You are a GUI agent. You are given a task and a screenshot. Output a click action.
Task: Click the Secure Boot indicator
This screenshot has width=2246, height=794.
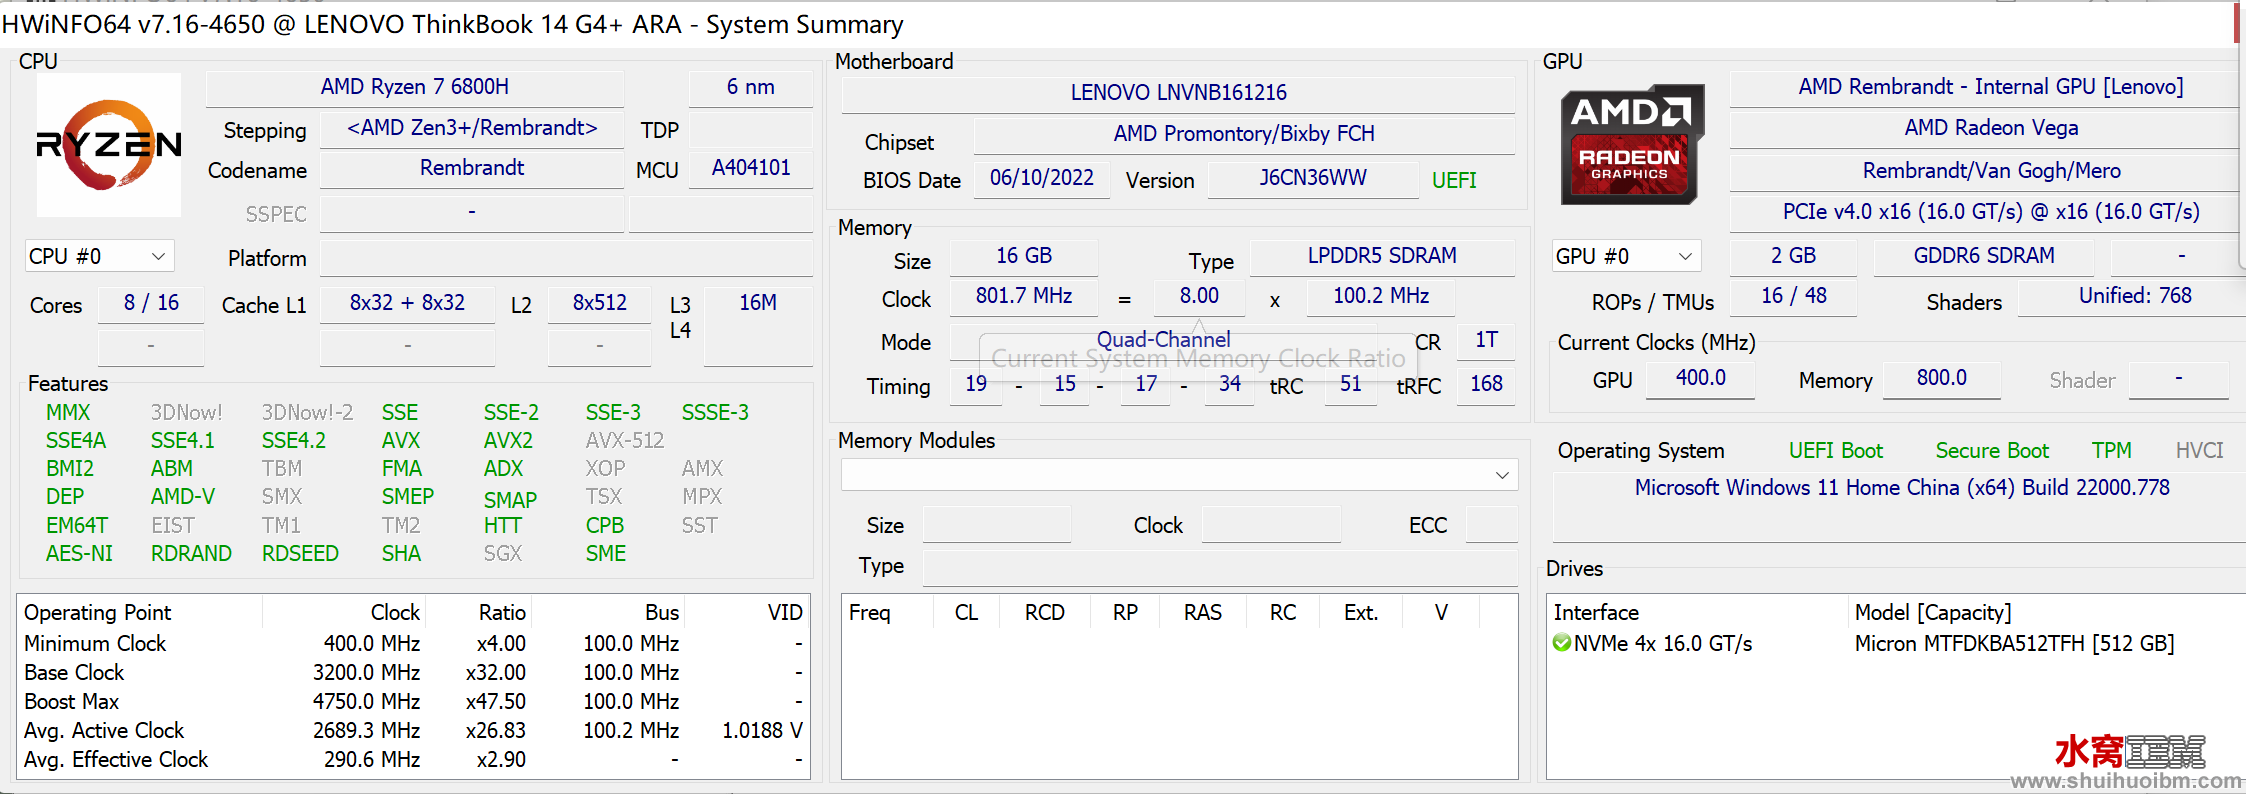[x=1992, y=451]
